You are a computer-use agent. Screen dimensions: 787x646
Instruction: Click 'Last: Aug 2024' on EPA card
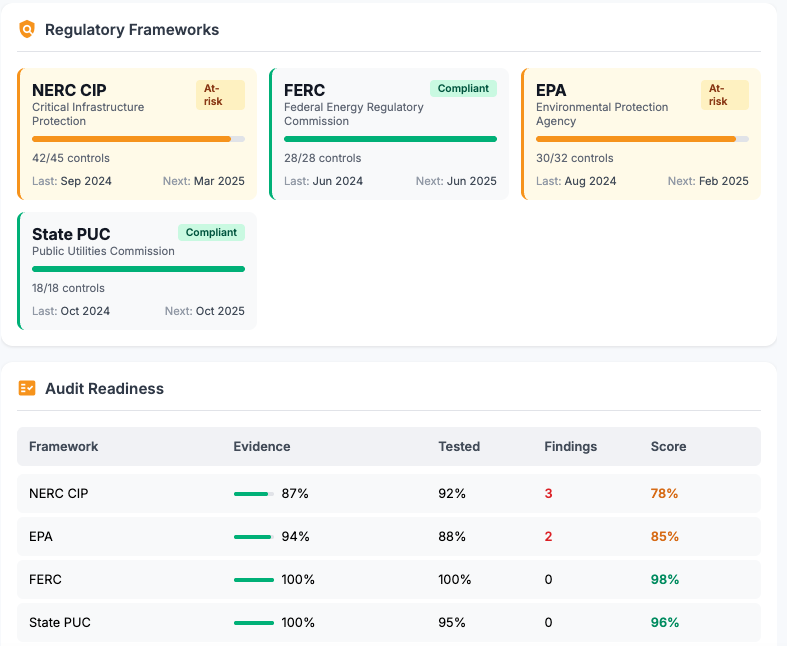point(576,181)
